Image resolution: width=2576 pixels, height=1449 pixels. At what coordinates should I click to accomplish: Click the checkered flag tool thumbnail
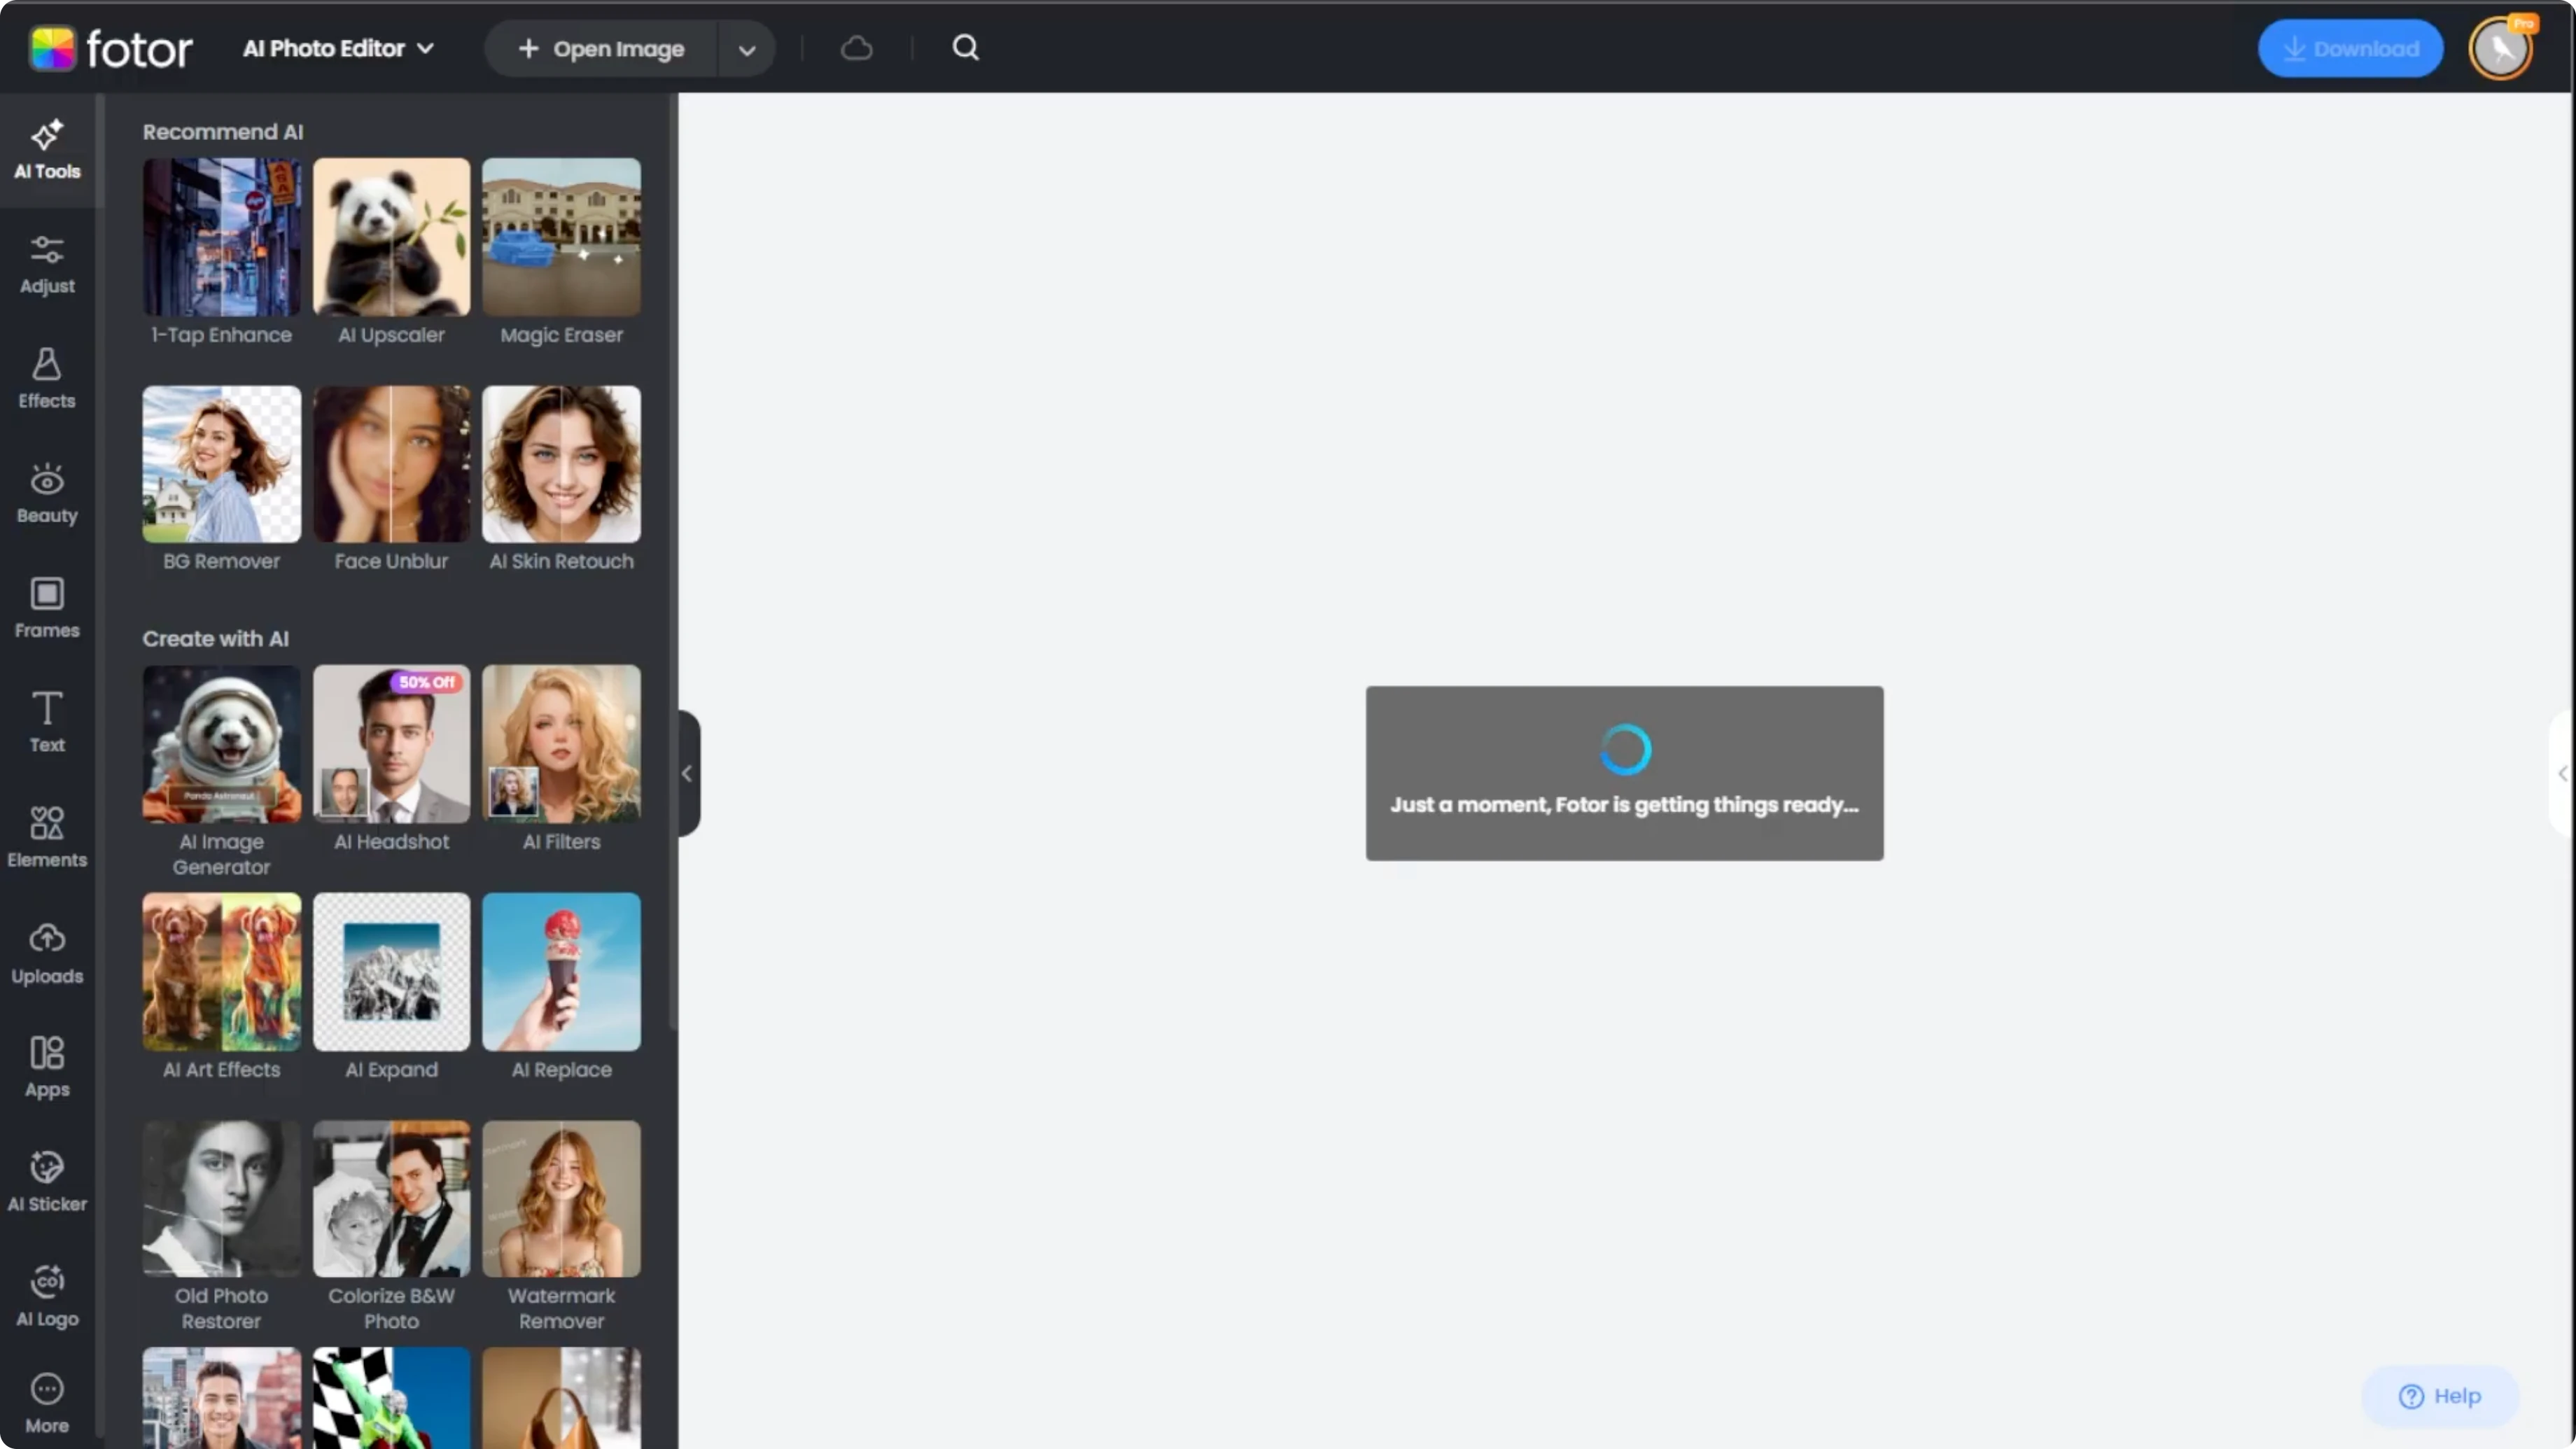coord(391,1397)
